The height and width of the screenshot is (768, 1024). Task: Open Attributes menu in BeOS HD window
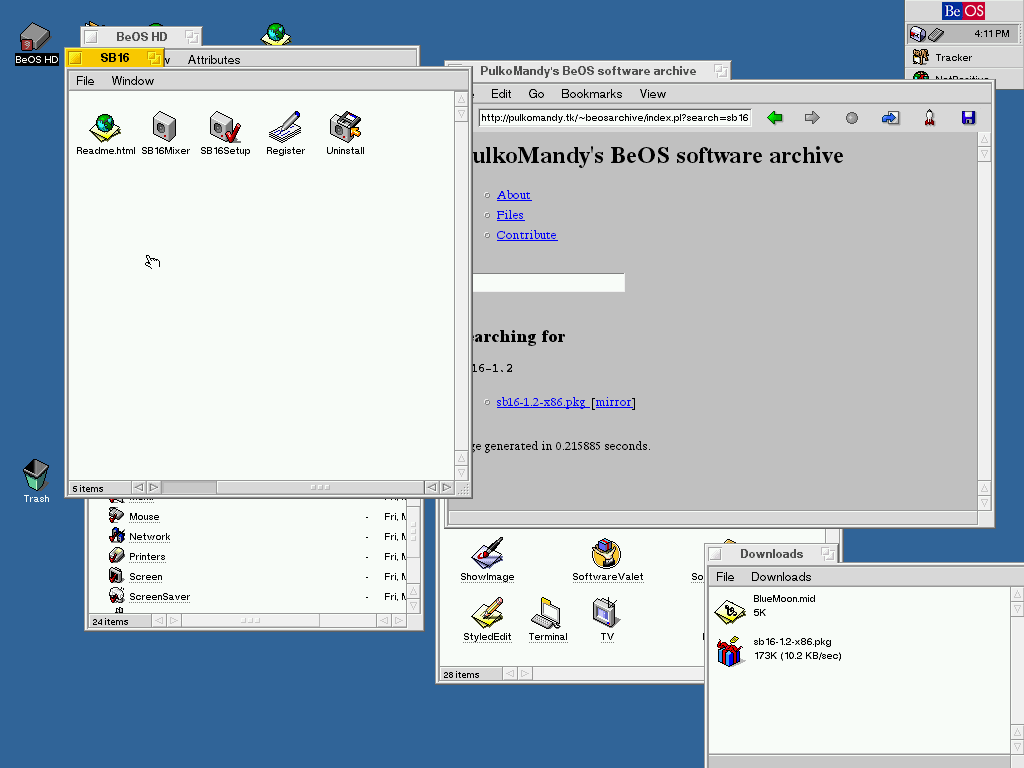point(214,59)
